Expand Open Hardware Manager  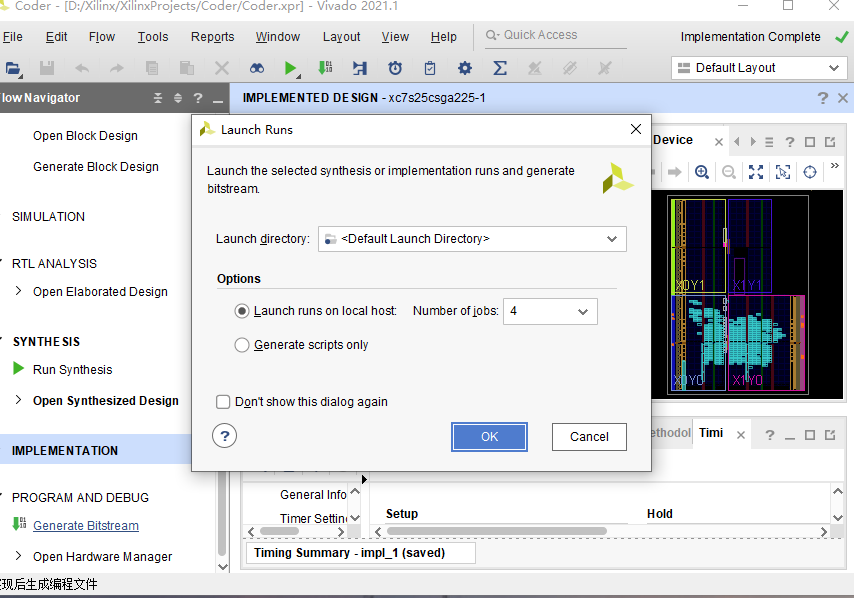19,556
